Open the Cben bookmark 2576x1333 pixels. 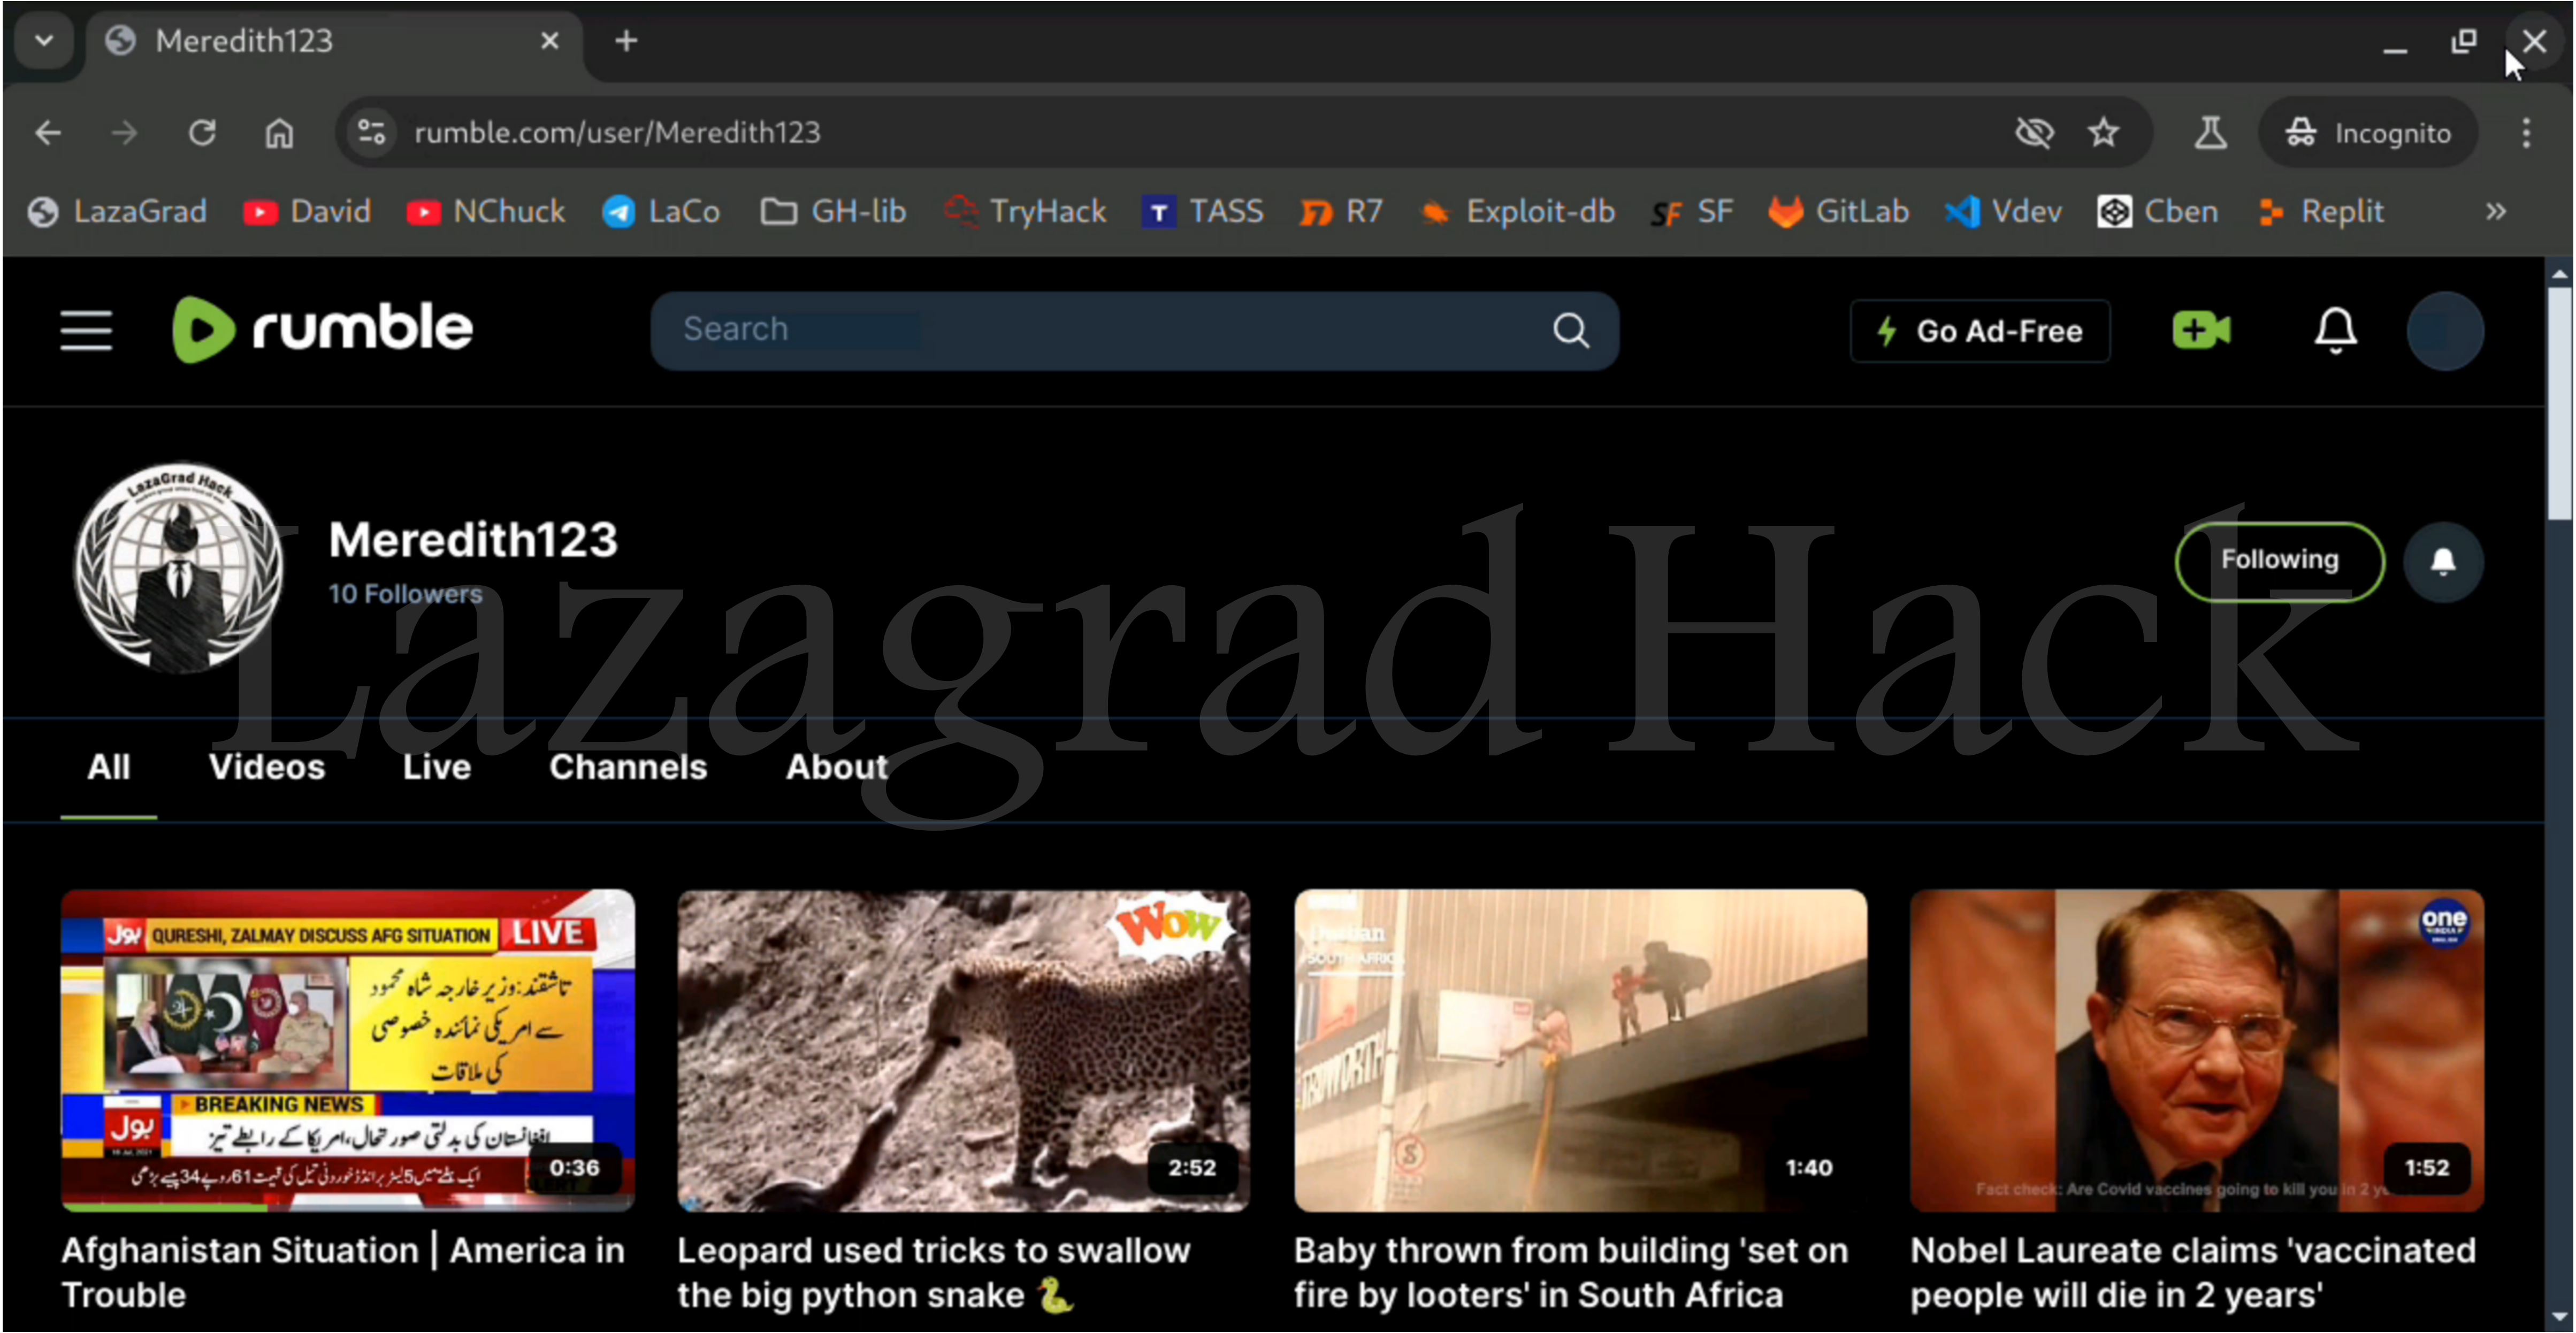click(2157, 211)
